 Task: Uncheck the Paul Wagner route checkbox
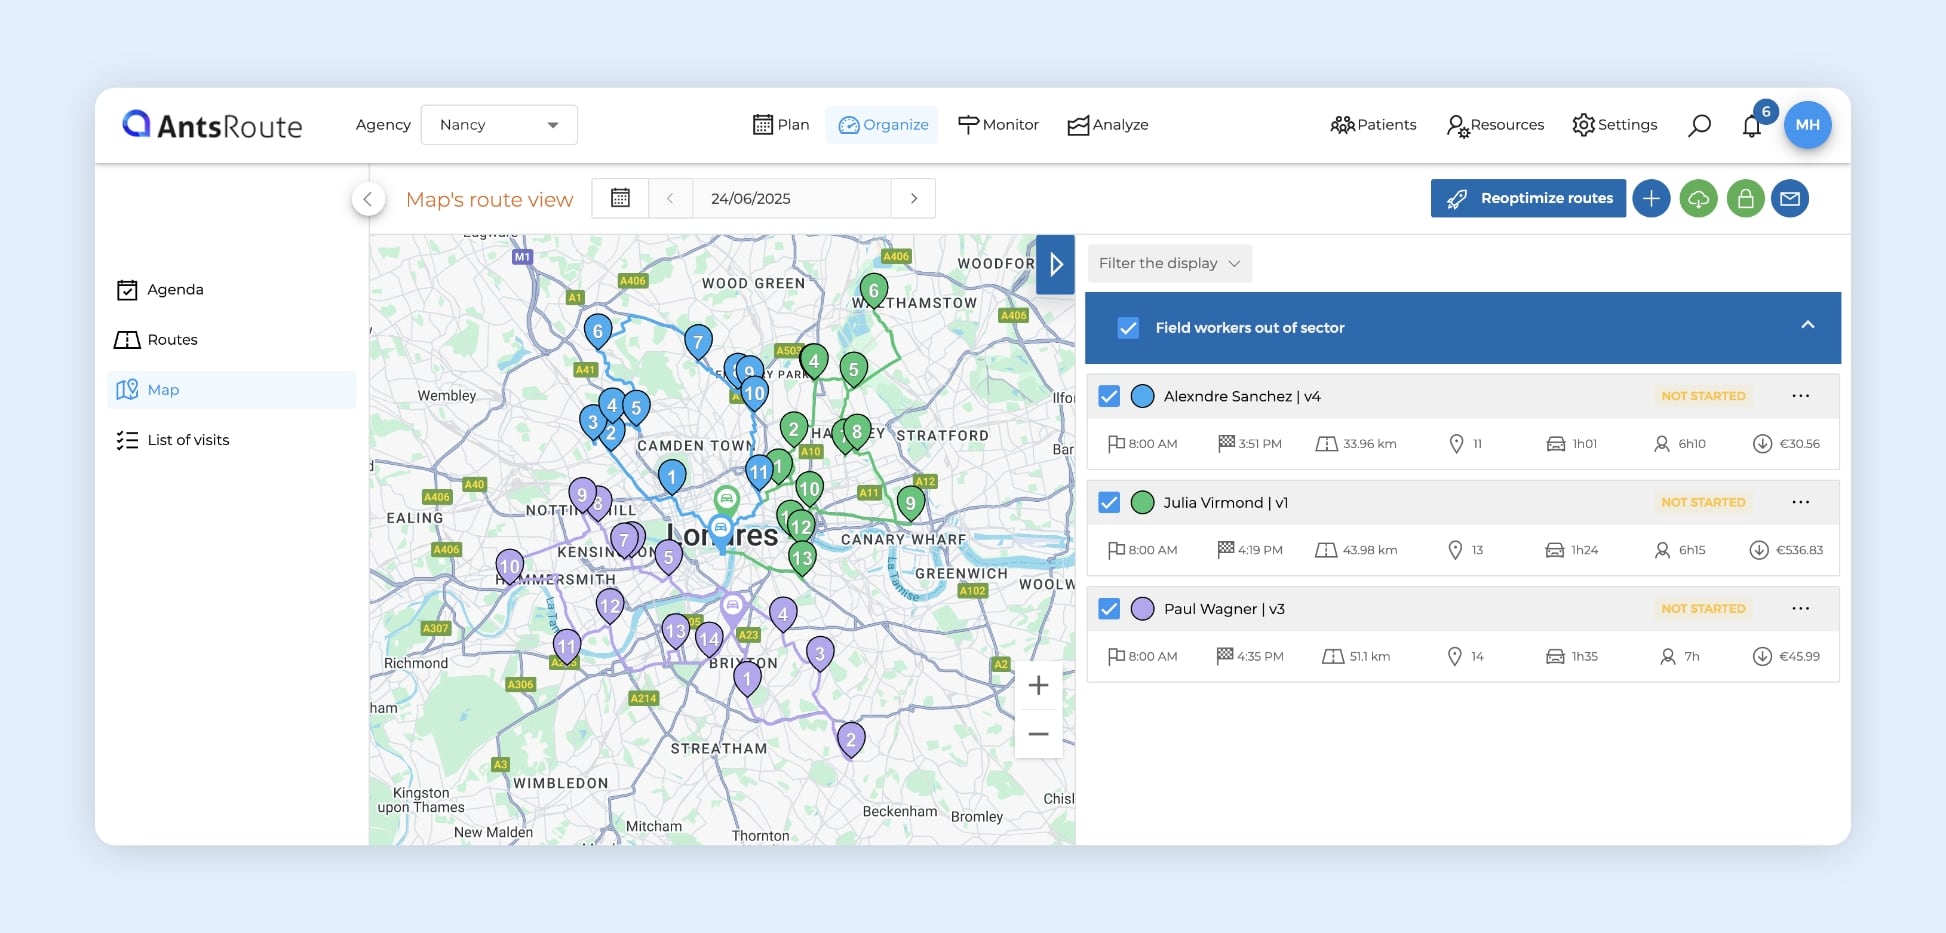tap(1109, 608)
